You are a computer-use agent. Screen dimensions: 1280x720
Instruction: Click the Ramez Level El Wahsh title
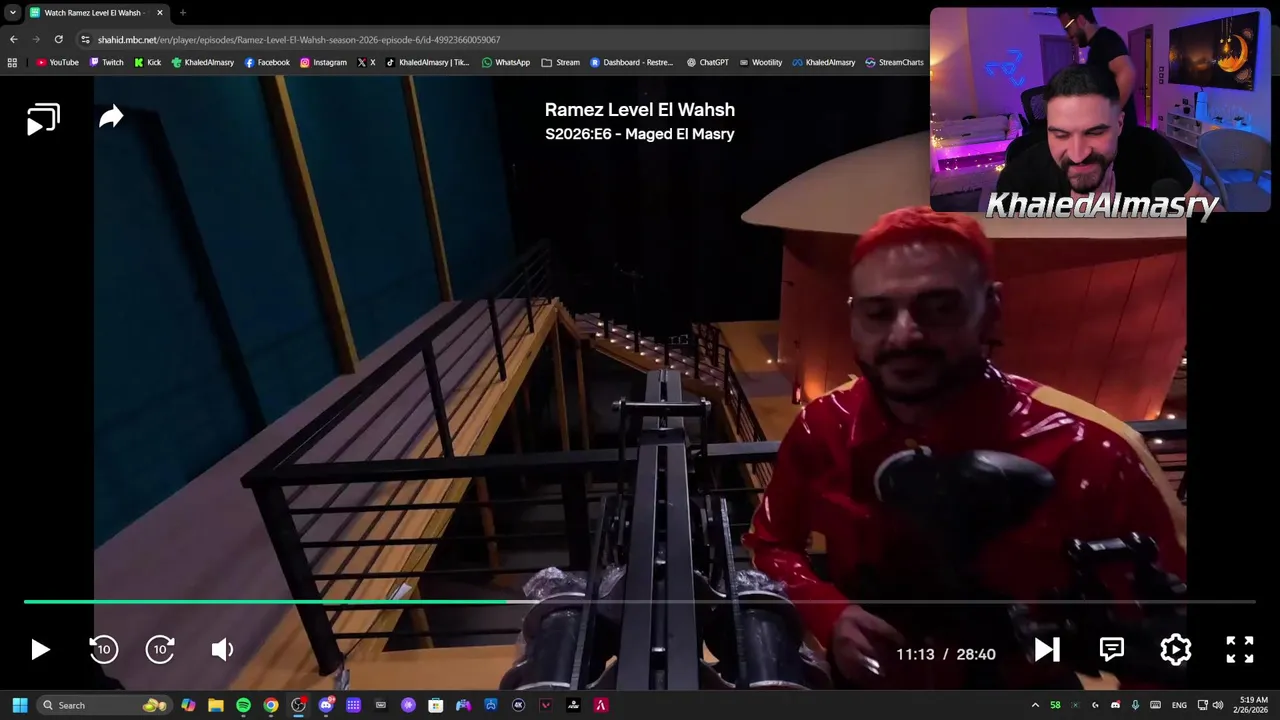640,110
